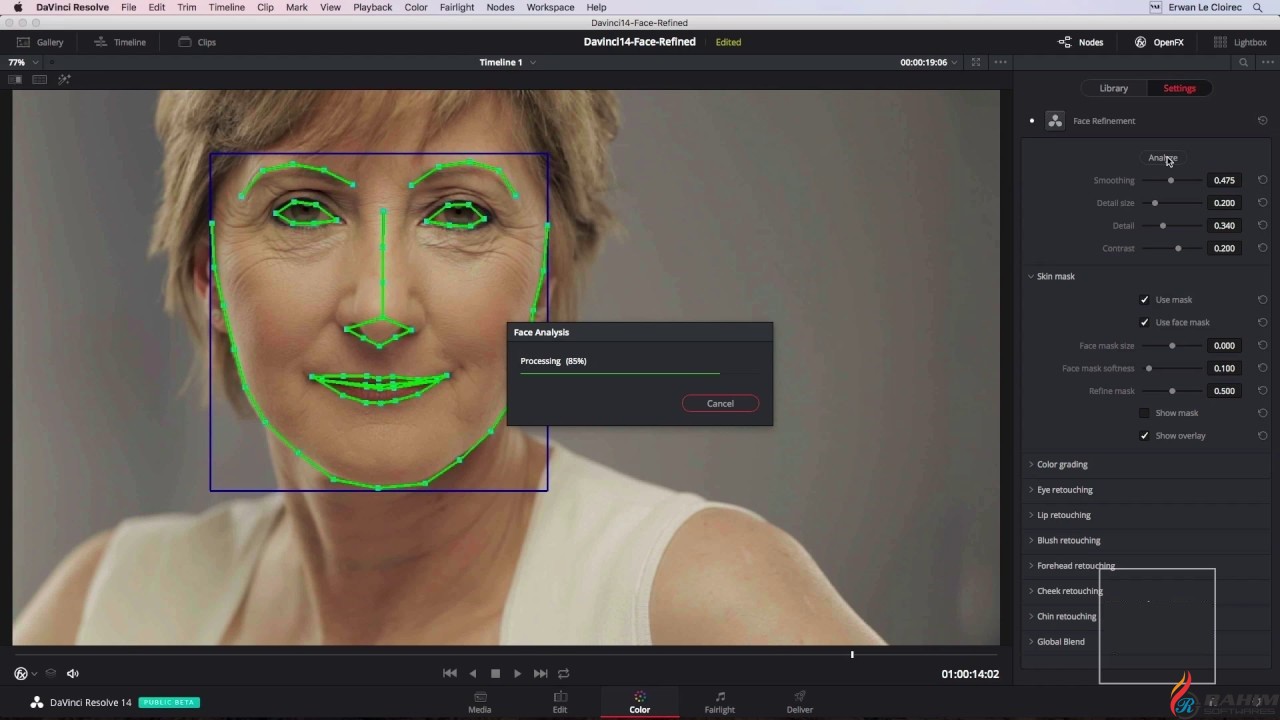
Task: Switch to the Edit page
Action: (x=560, y=702)
